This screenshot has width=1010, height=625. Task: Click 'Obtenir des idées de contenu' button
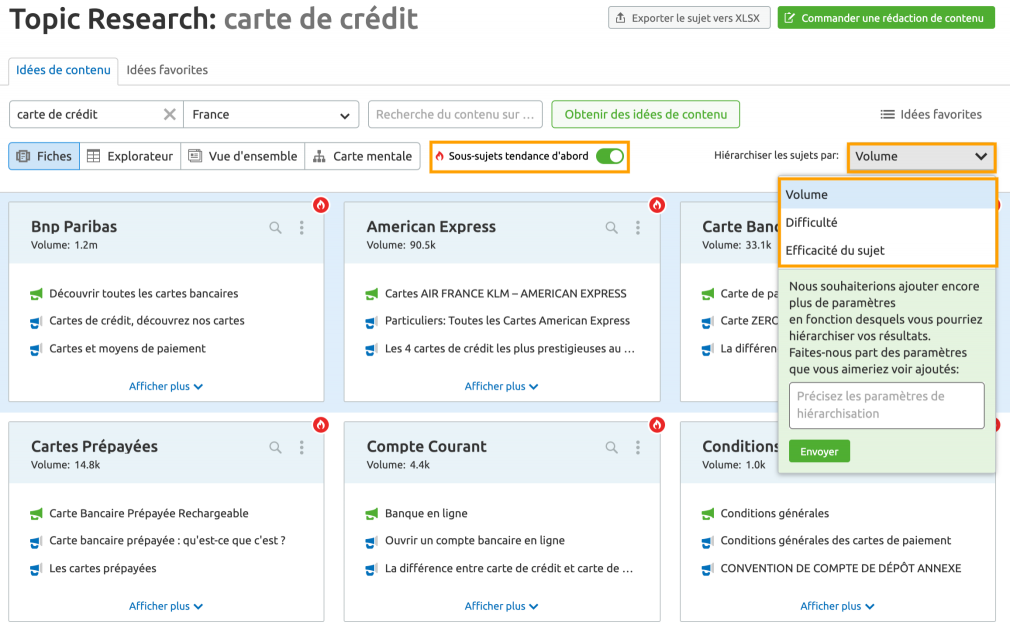645,115
